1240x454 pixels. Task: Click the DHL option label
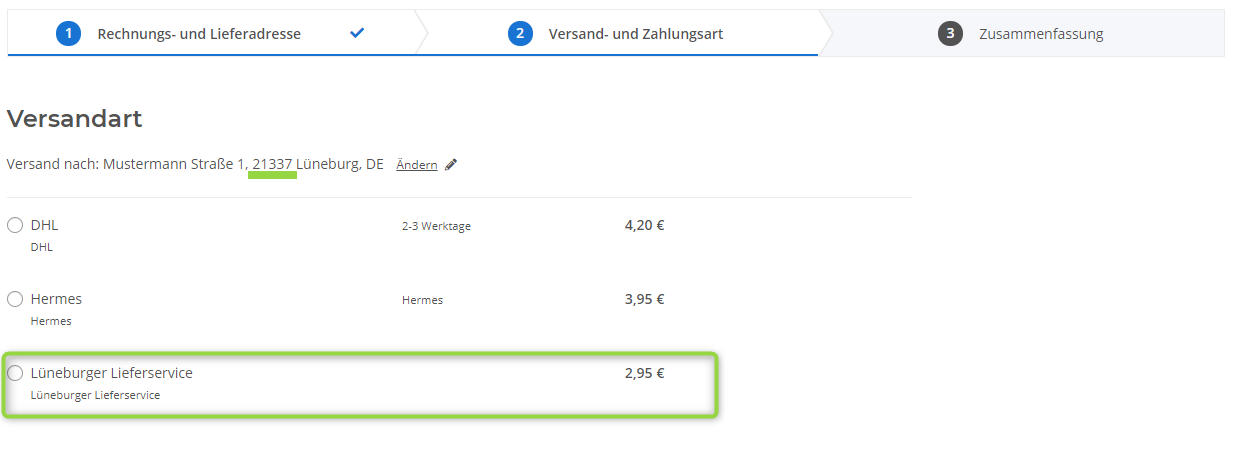pos(45,225)
